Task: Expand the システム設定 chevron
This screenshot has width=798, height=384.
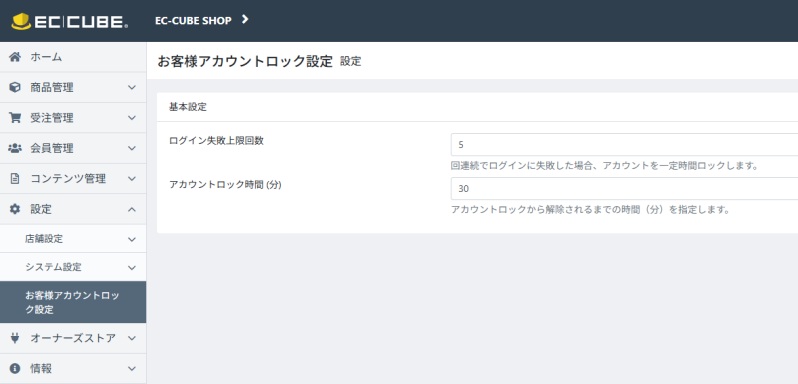Action: click(132, 268)
